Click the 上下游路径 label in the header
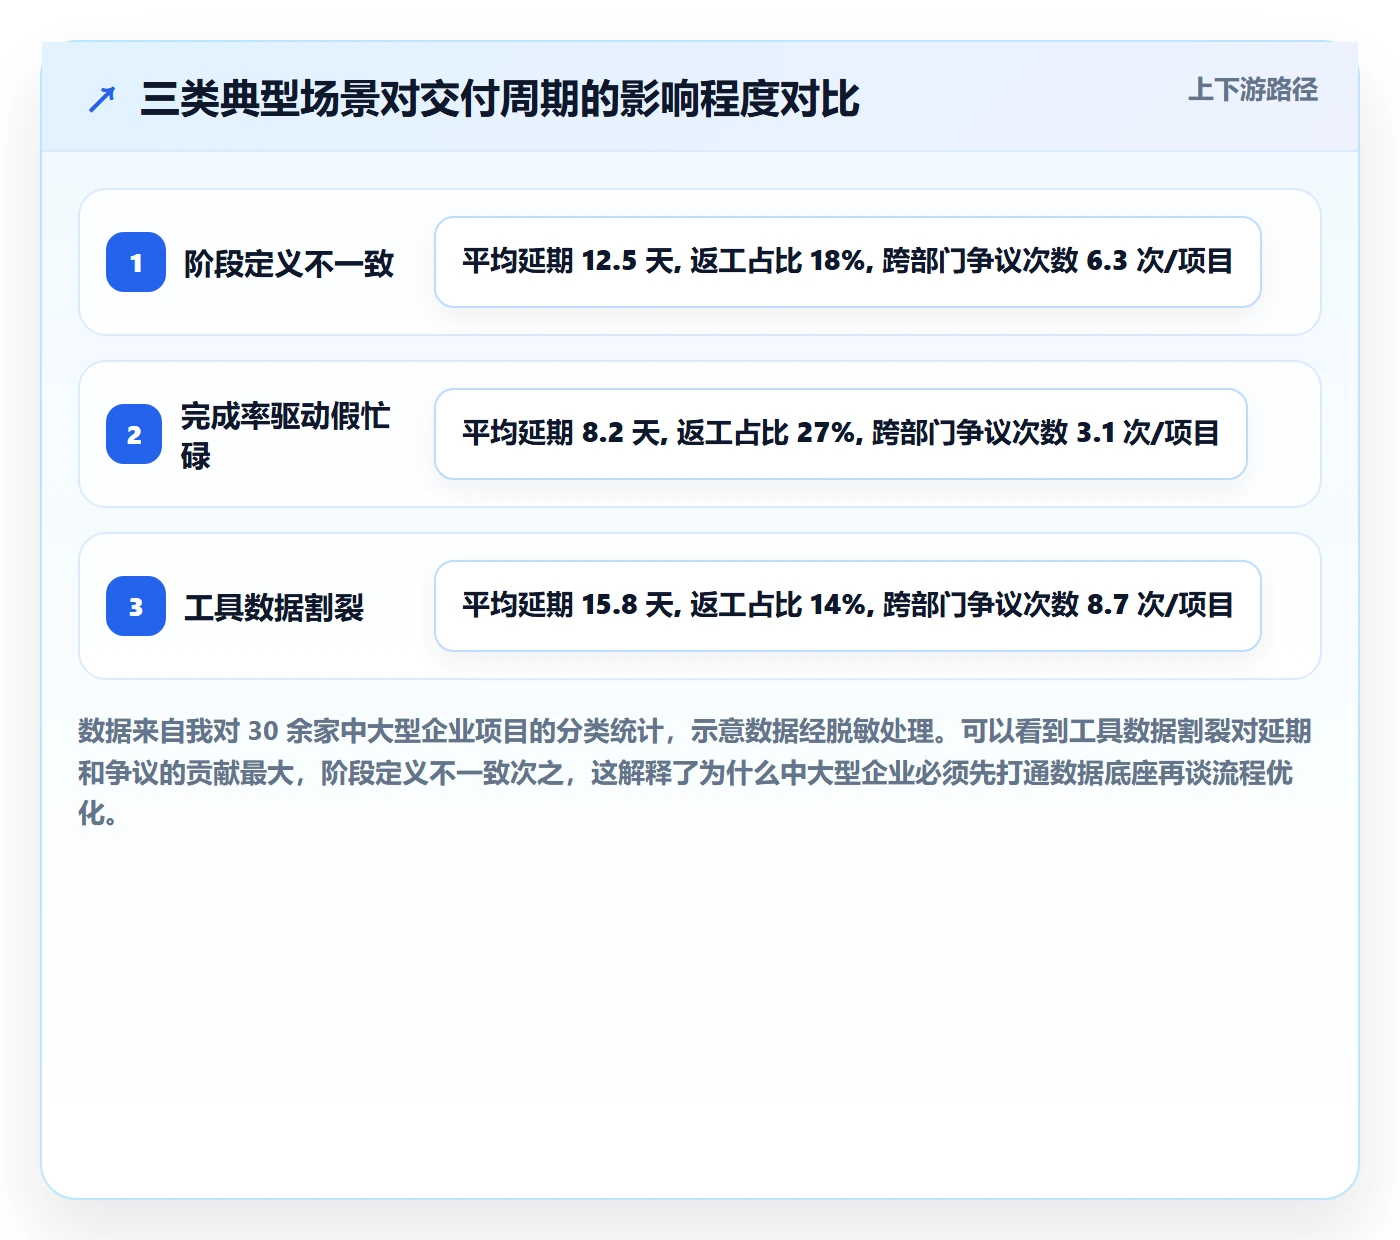The image size is (1400, 1240). tap(1253, 89)
